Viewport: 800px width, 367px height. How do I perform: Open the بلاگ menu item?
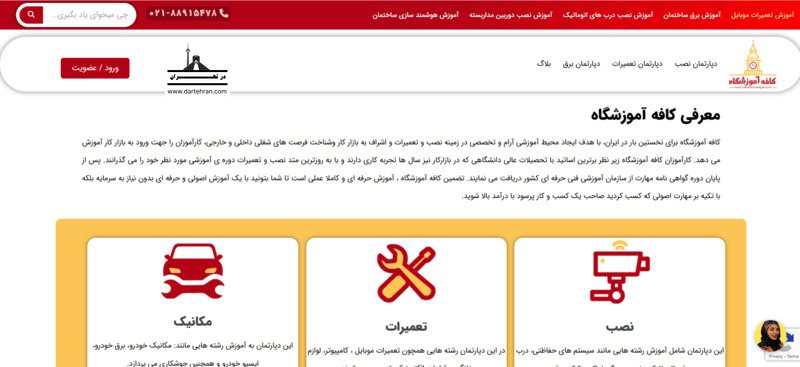(x=544, y=64)
